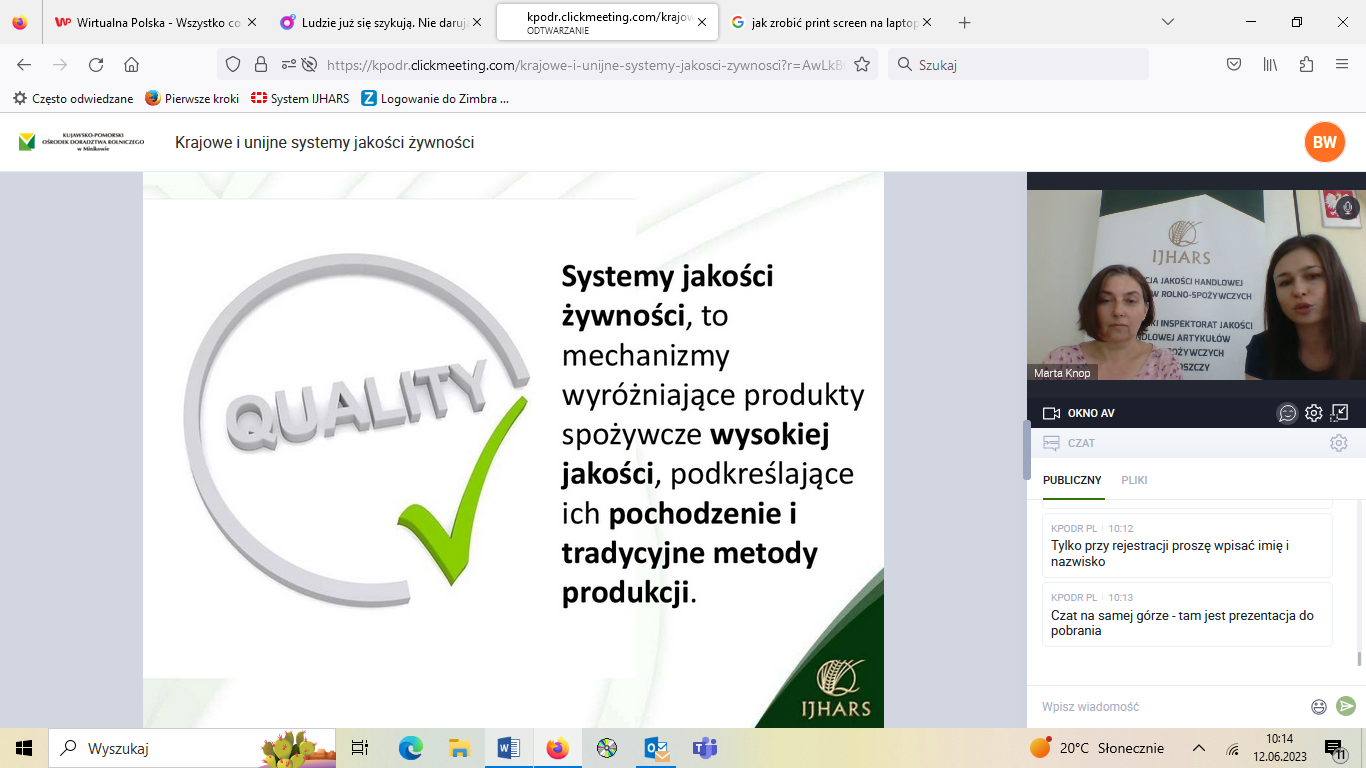The image size is (1366, 768).
Task: Open the AV window settings gear
Action: [x=1314, y=413]
